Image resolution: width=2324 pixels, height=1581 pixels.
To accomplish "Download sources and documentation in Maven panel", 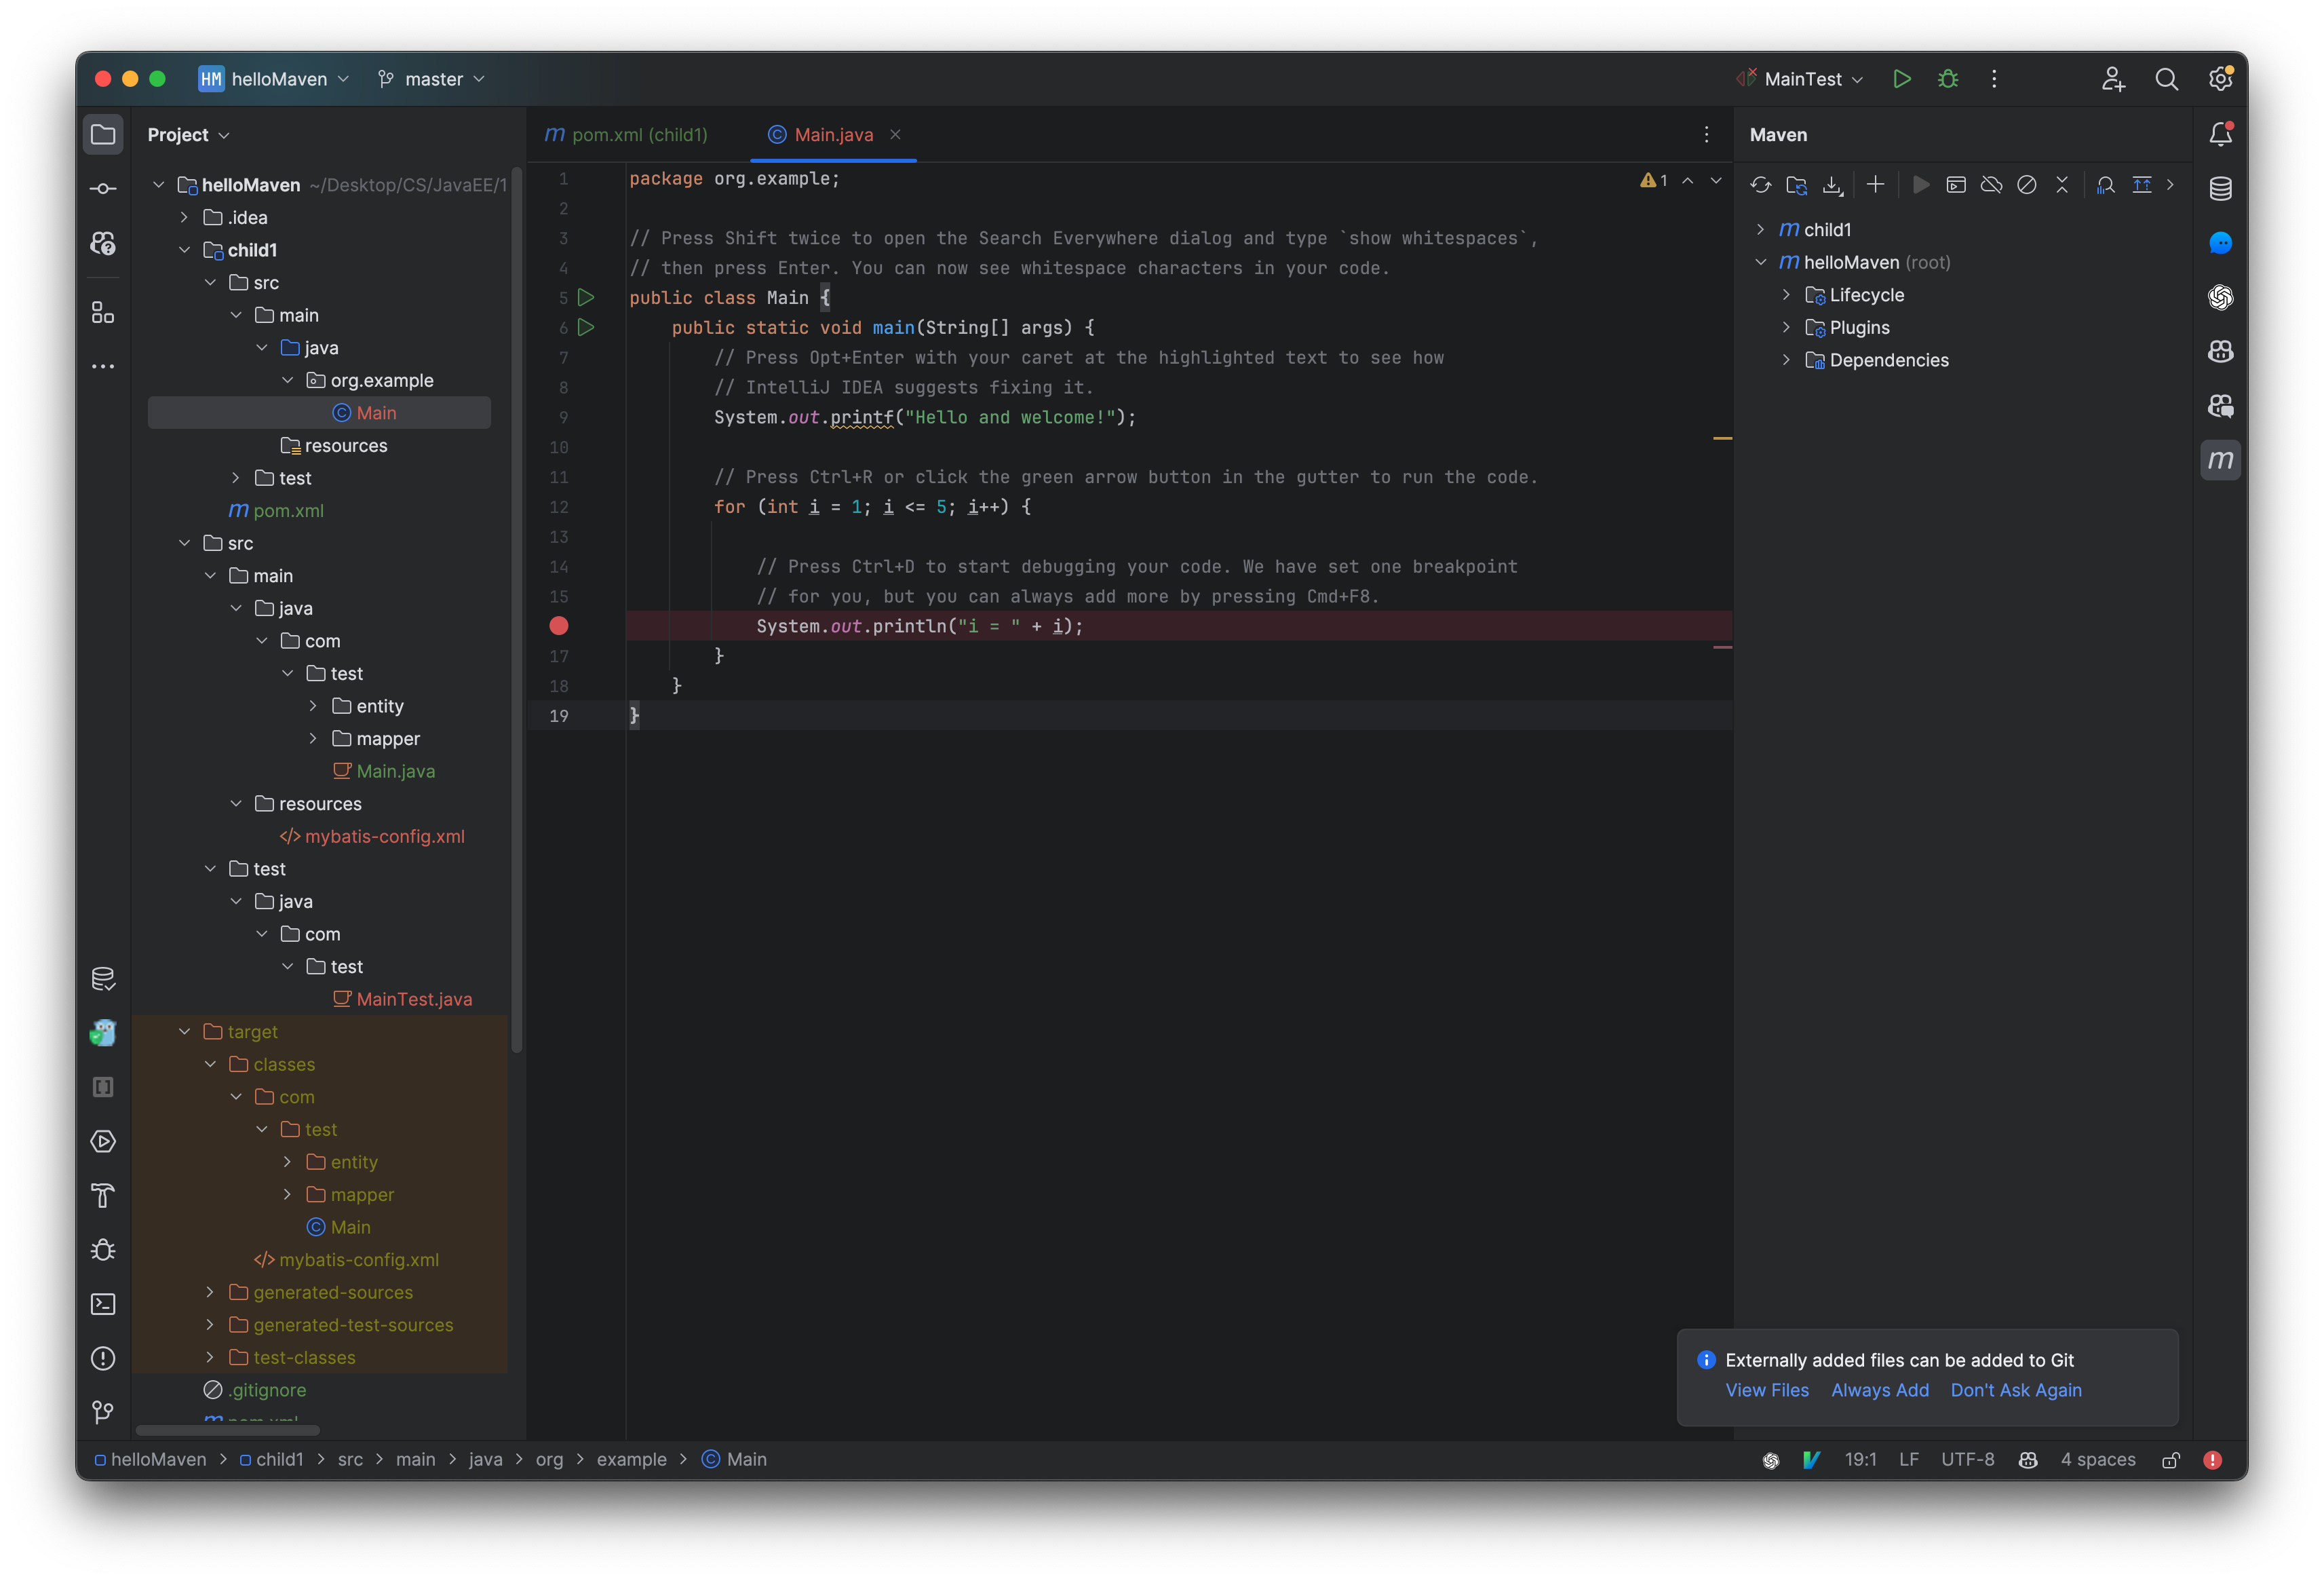I will point(1832,185).
